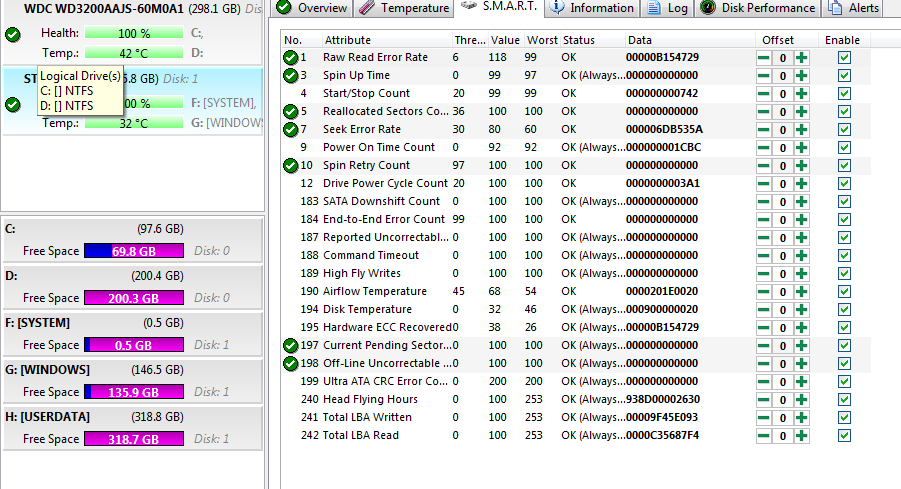This screenshot has height=489, width=901.
Task: Toggle Enable for End-to-End Error Count
Action: [x=844, y=220]
